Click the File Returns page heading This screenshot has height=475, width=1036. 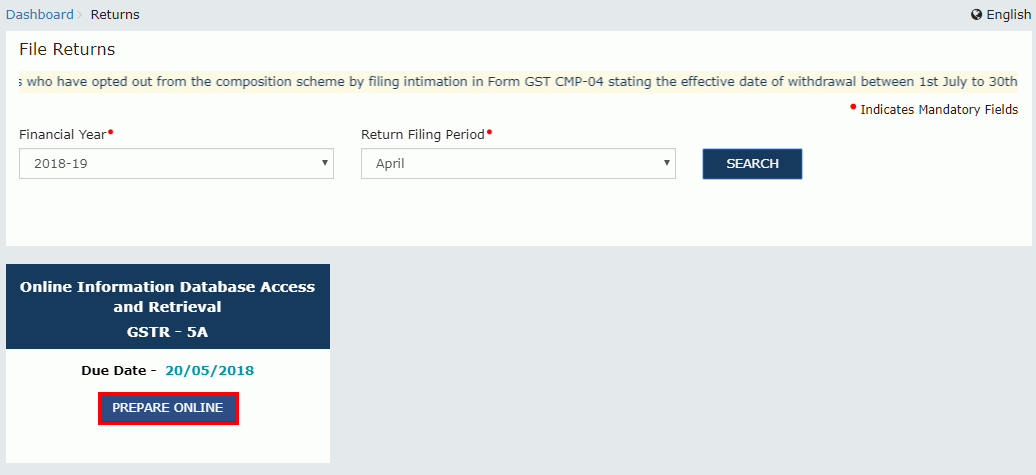67,50
